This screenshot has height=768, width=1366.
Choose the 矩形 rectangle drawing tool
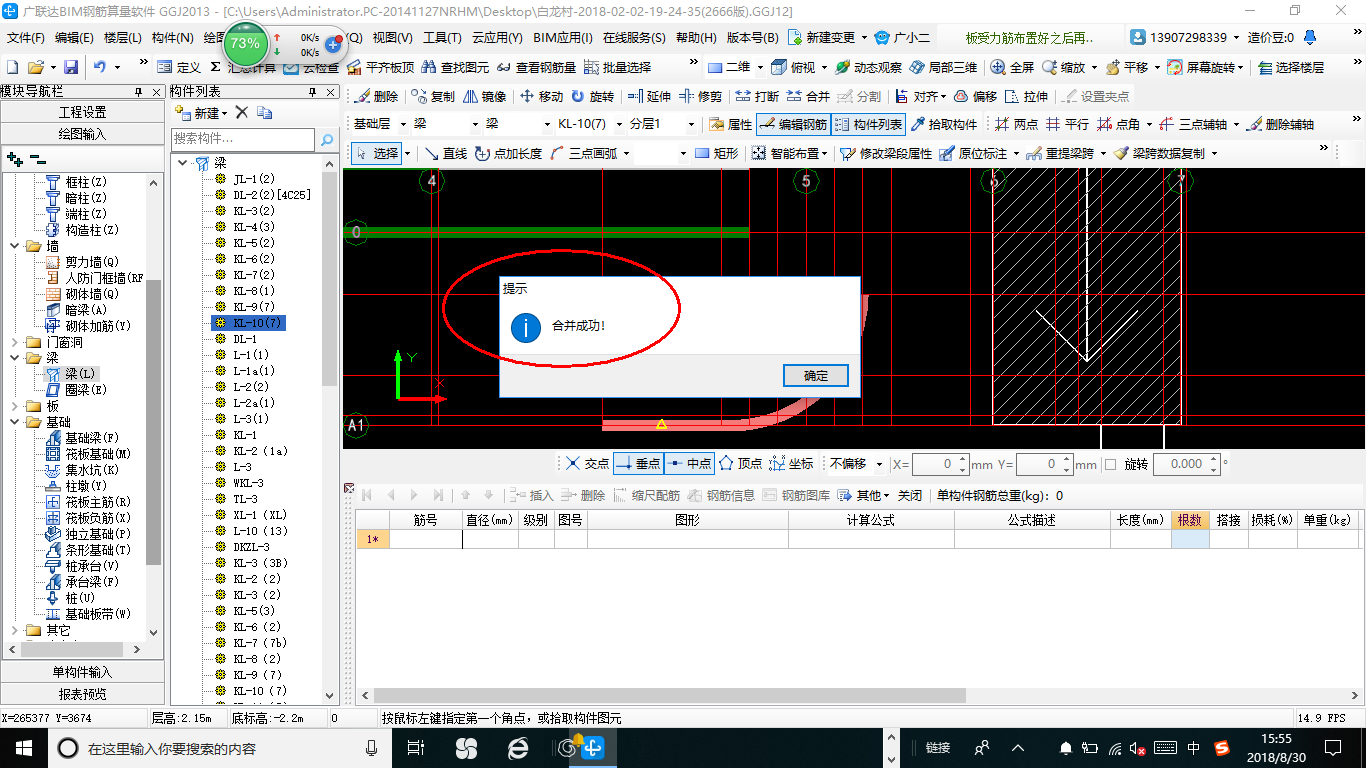pos(716,154)
